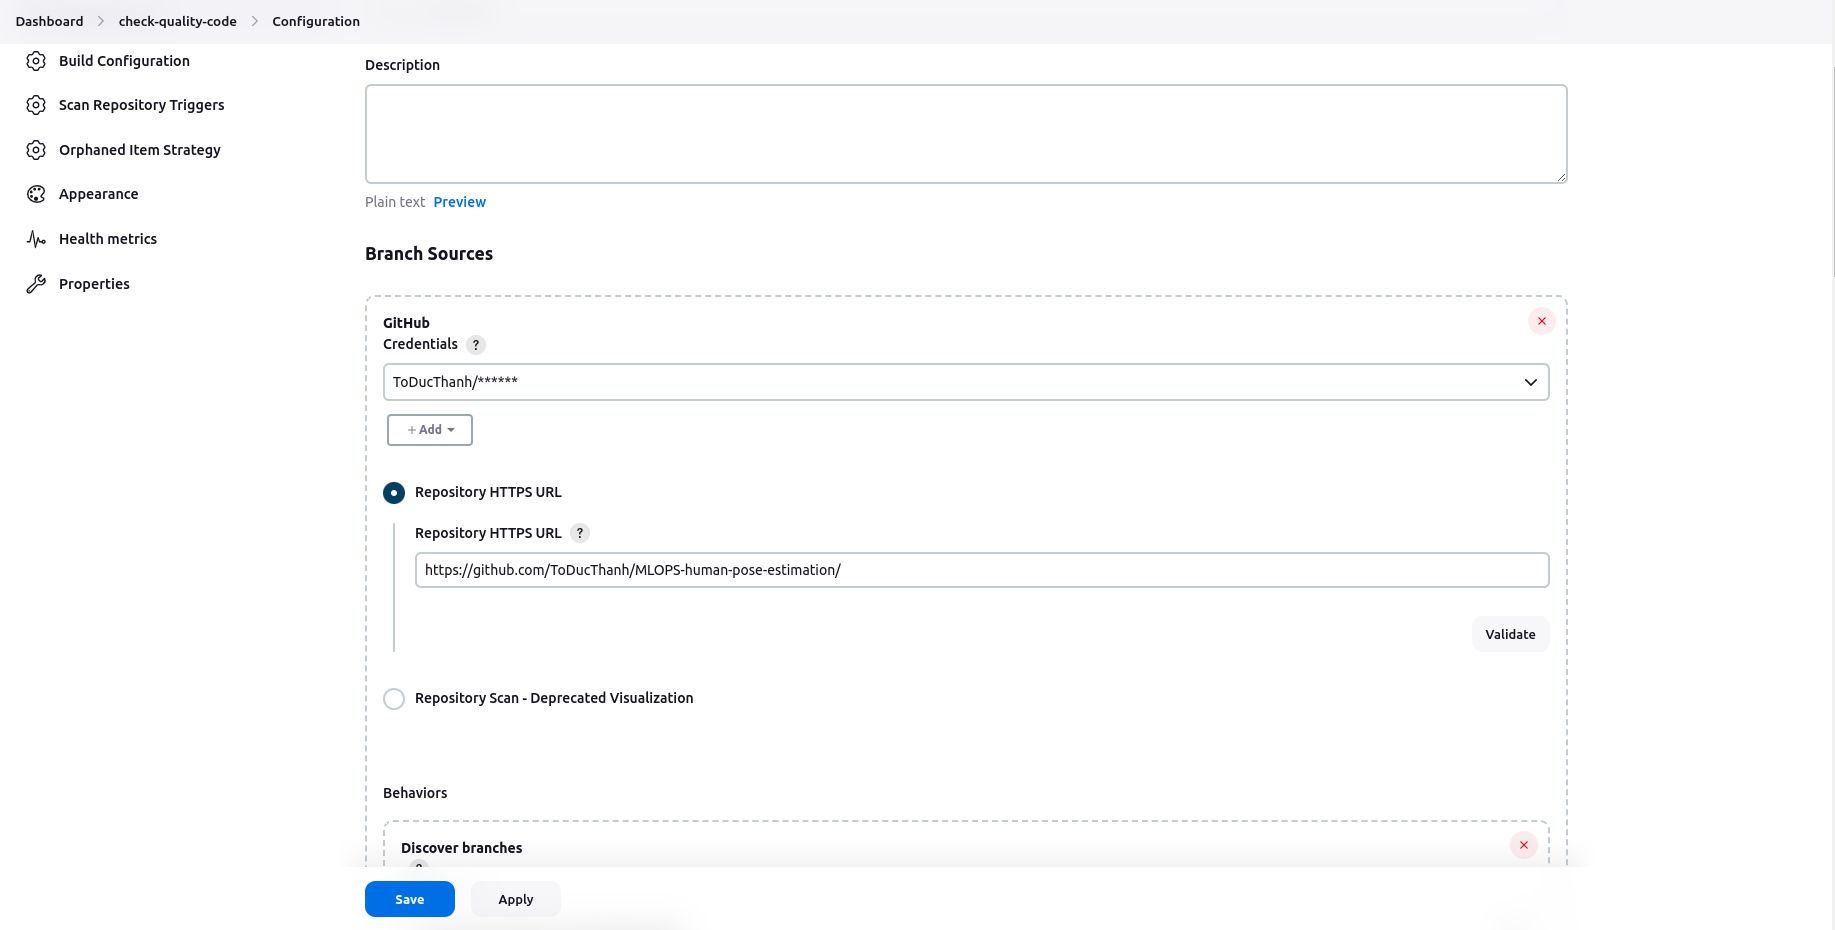Click the Behaviors label
This screenshot has height=930, width=1835.
415,793
